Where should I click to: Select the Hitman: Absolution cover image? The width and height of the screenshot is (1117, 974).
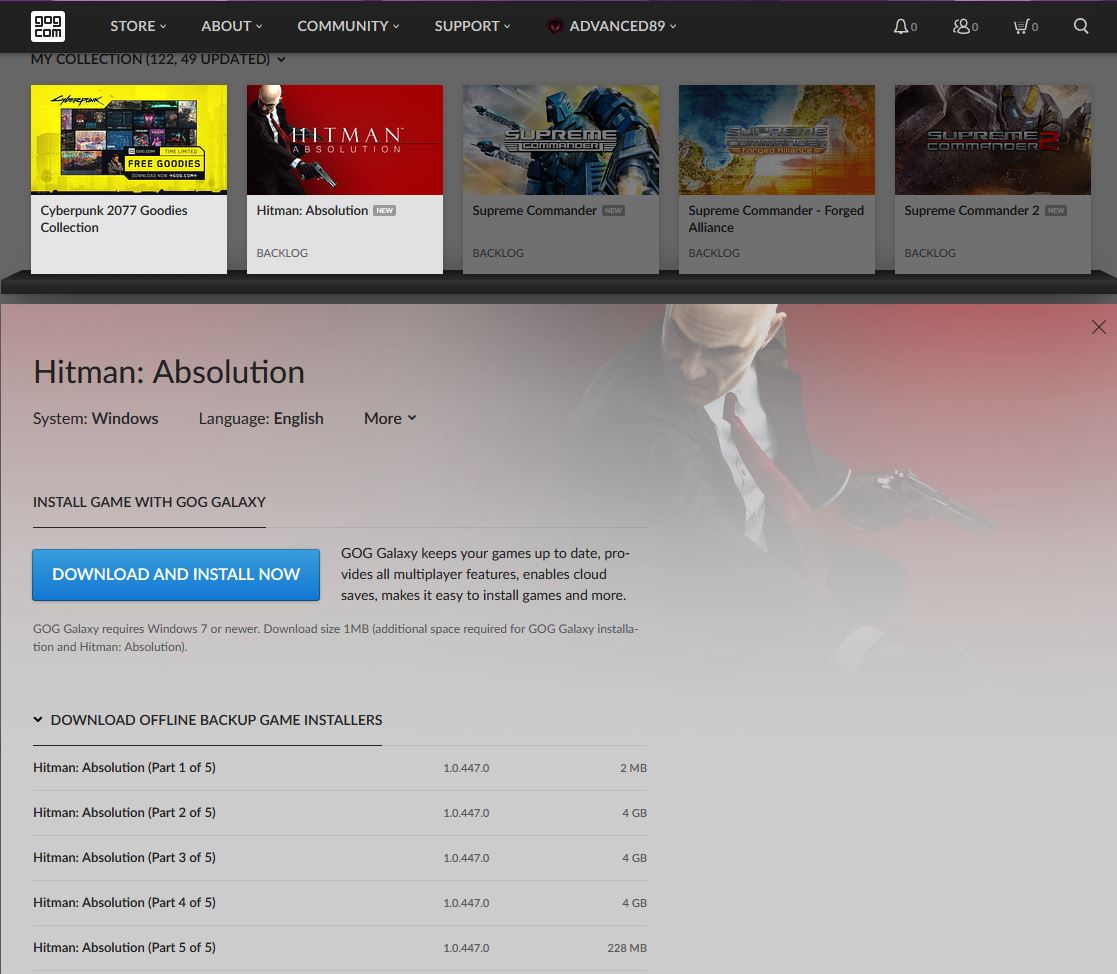(345, 140)
